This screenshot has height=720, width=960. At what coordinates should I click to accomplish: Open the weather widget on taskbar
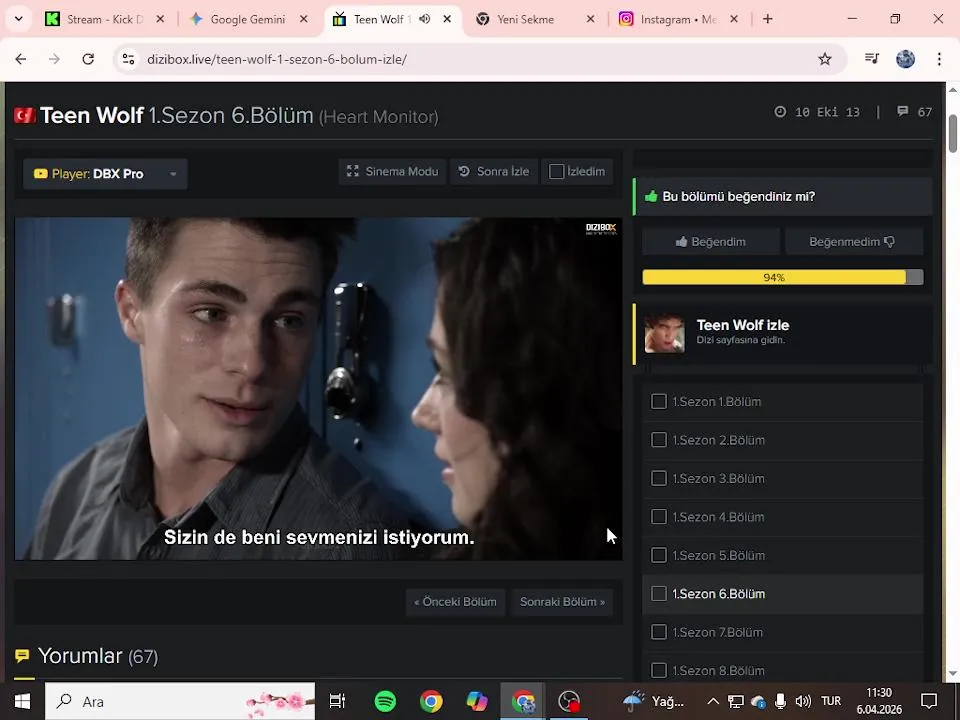tap(653, 701)
